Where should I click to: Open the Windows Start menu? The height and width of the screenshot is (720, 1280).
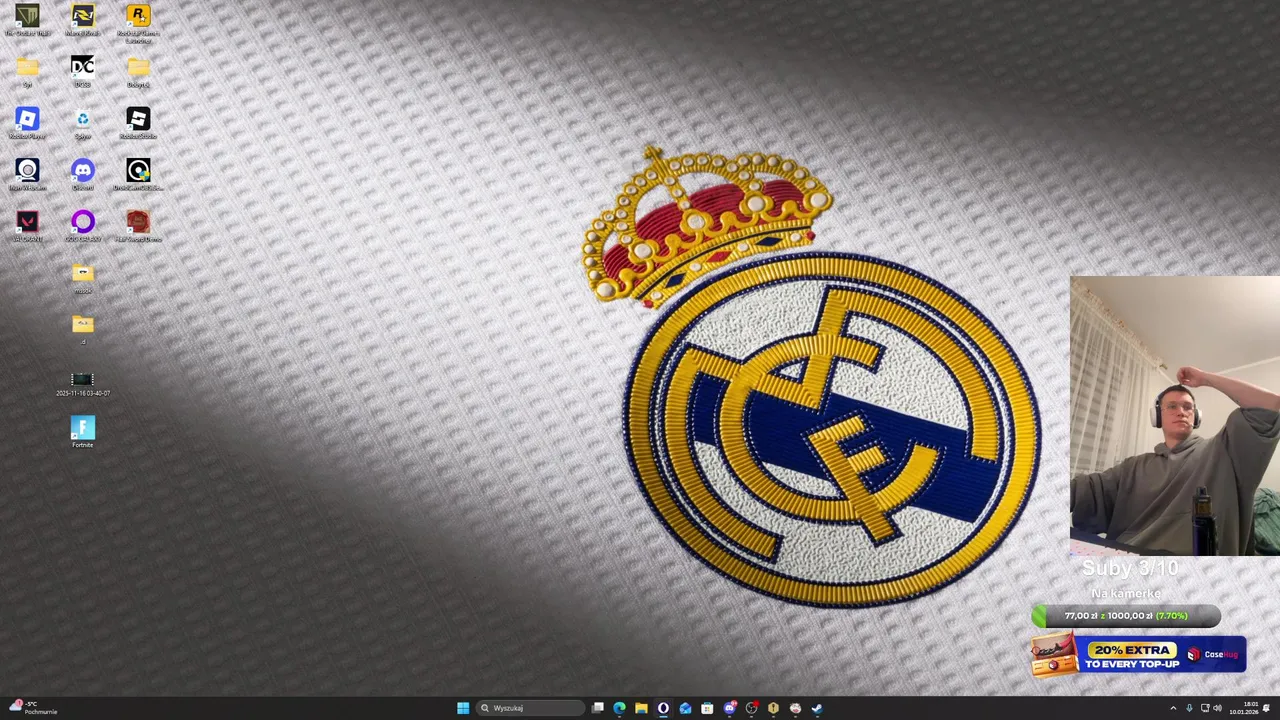[463, 708]
